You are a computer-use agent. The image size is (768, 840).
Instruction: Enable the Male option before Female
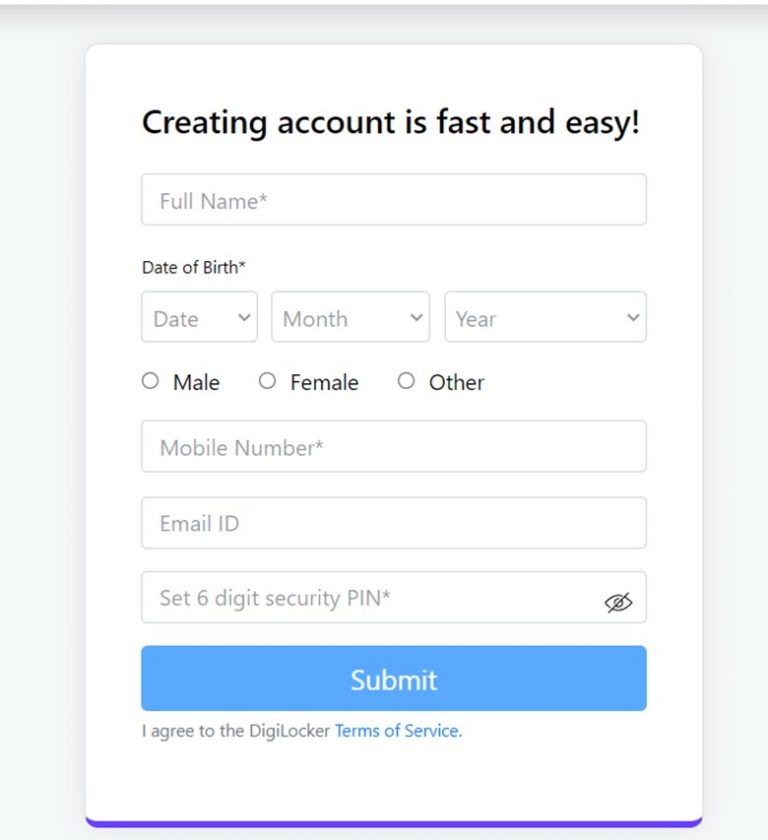click(x=150, y=381)
